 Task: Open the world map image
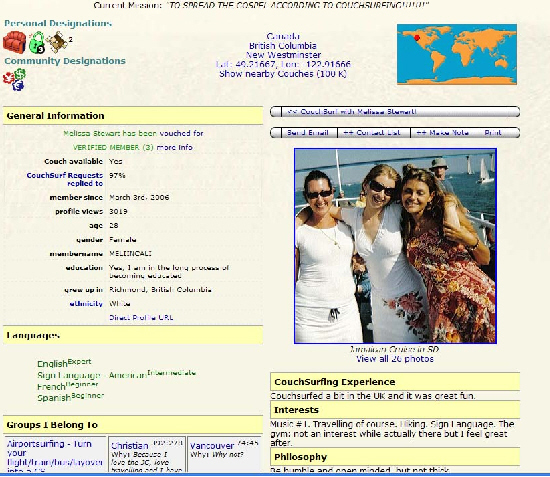point(457,54)
